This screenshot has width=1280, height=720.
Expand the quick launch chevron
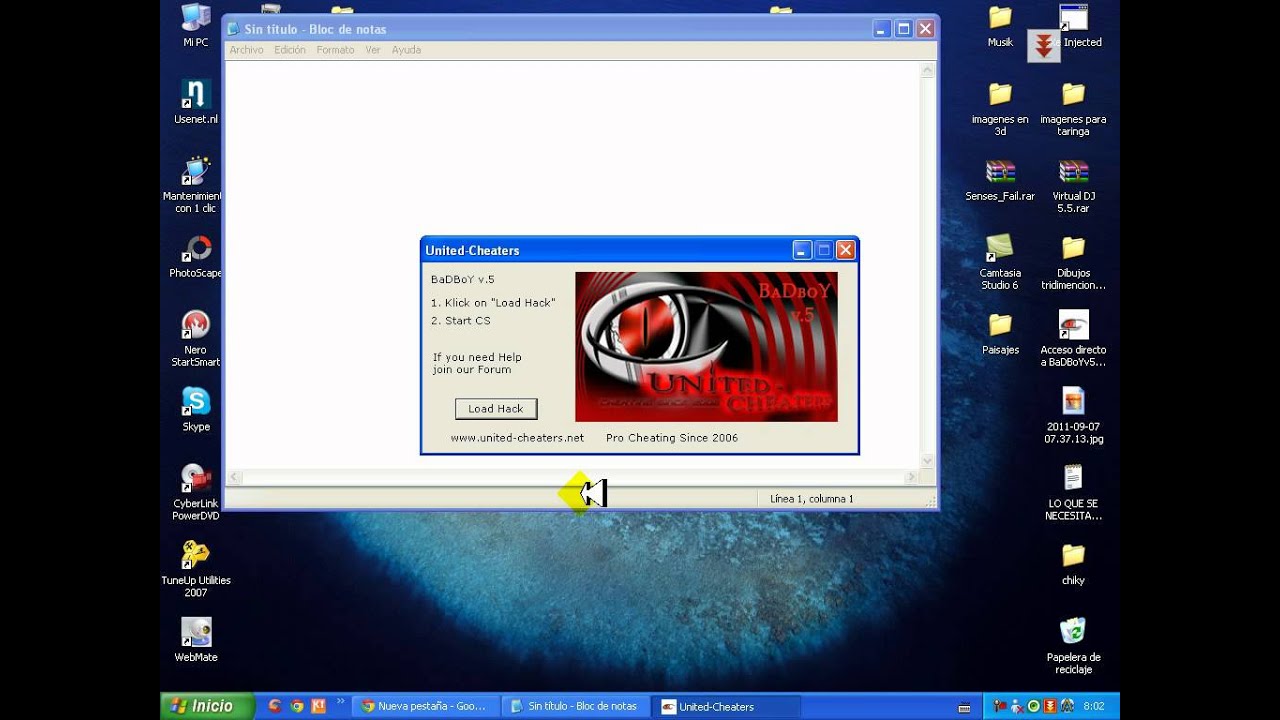340,702
